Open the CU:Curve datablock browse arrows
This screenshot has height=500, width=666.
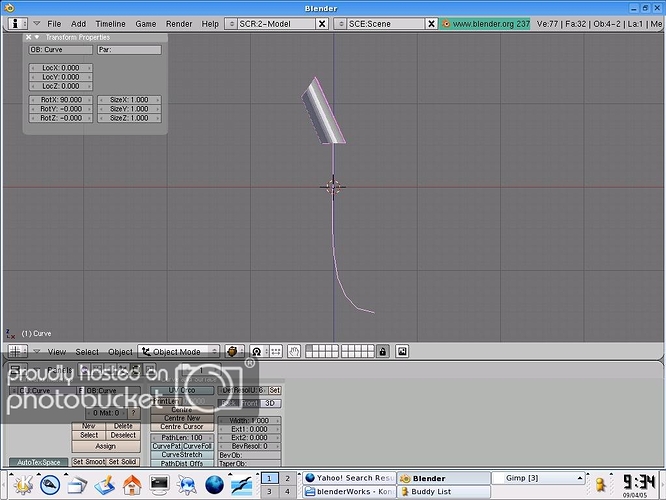(x=13, y=390)
